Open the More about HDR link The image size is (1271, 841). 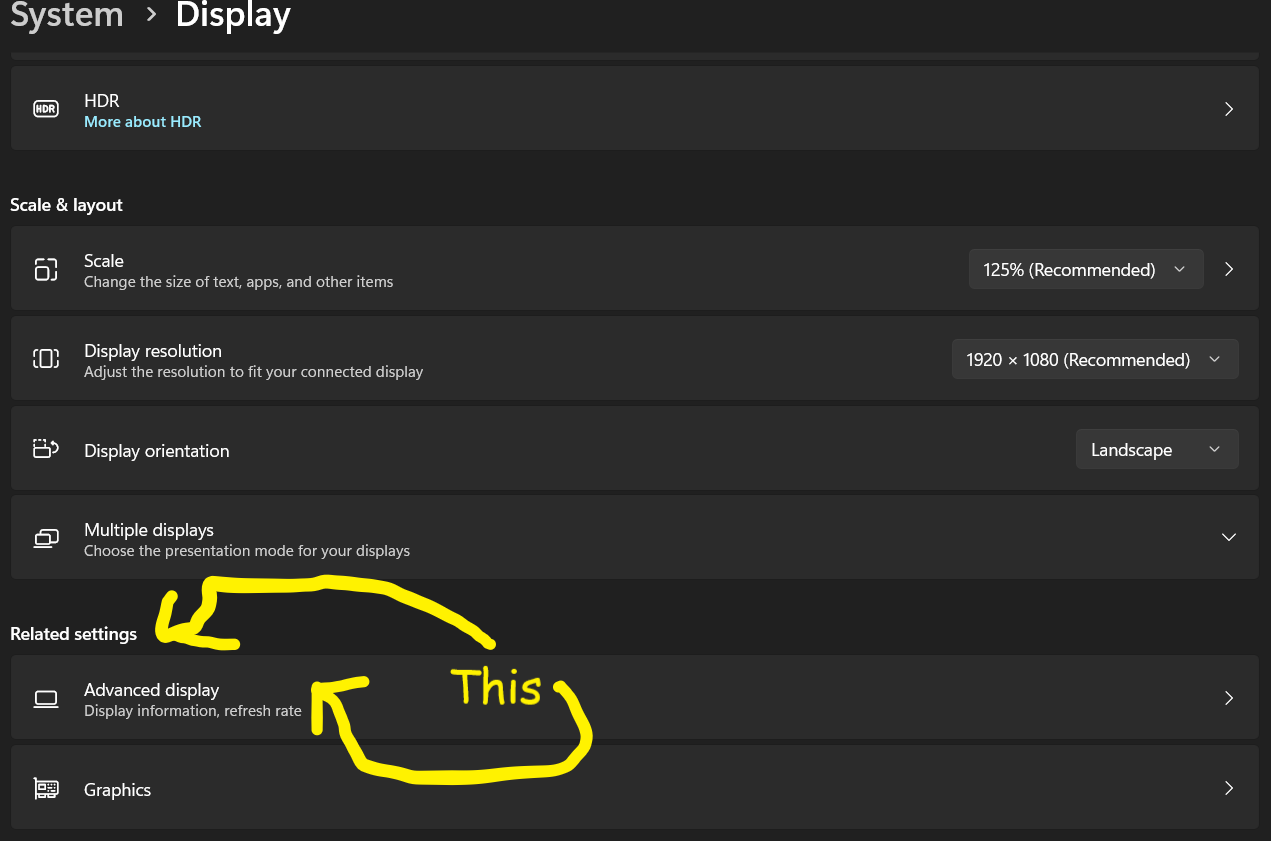(x=142, y=122)
